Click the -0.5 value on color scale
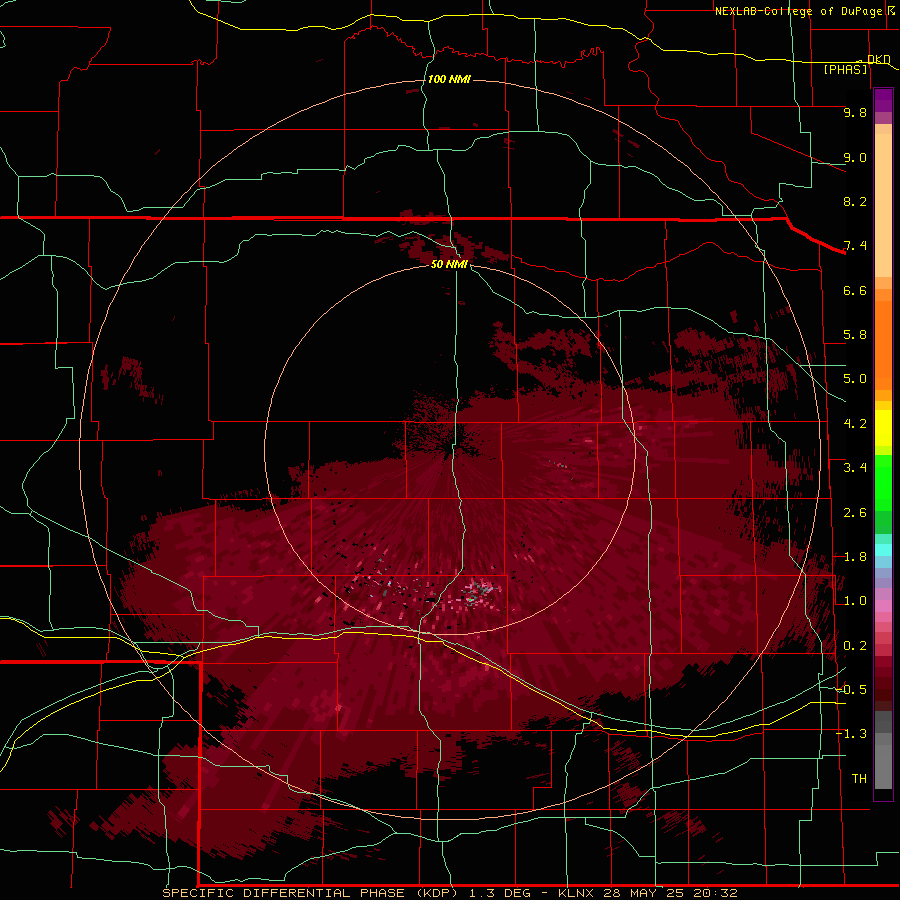Viewport: 900px width, 900px height. [x=851, y=690]
